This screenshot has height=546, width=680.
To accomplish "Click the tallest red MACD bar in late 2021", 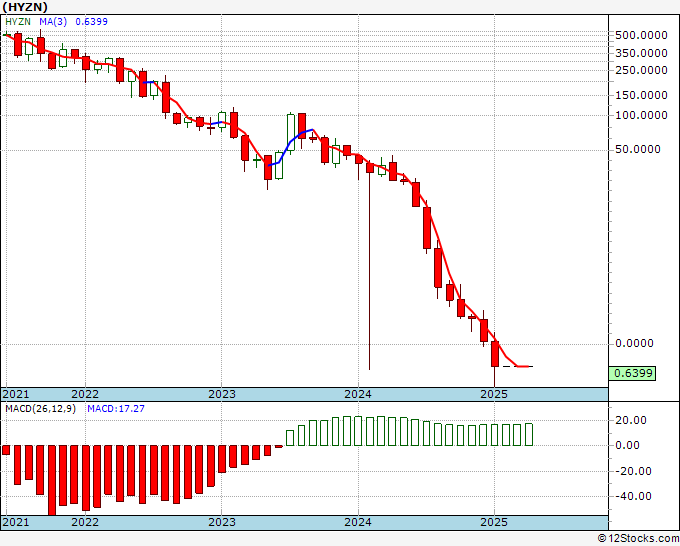I will tap(52, 480).
